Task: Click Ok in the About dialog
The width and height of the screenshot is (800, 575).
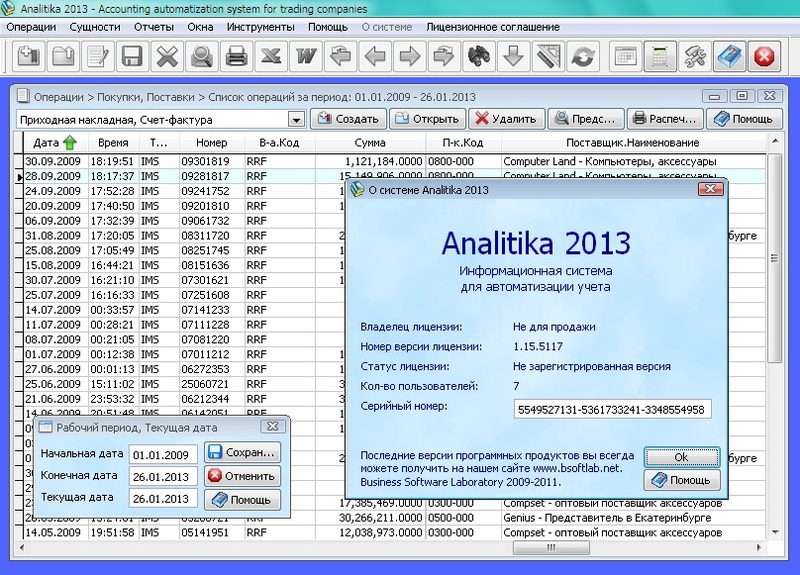Action: (682, 457)
